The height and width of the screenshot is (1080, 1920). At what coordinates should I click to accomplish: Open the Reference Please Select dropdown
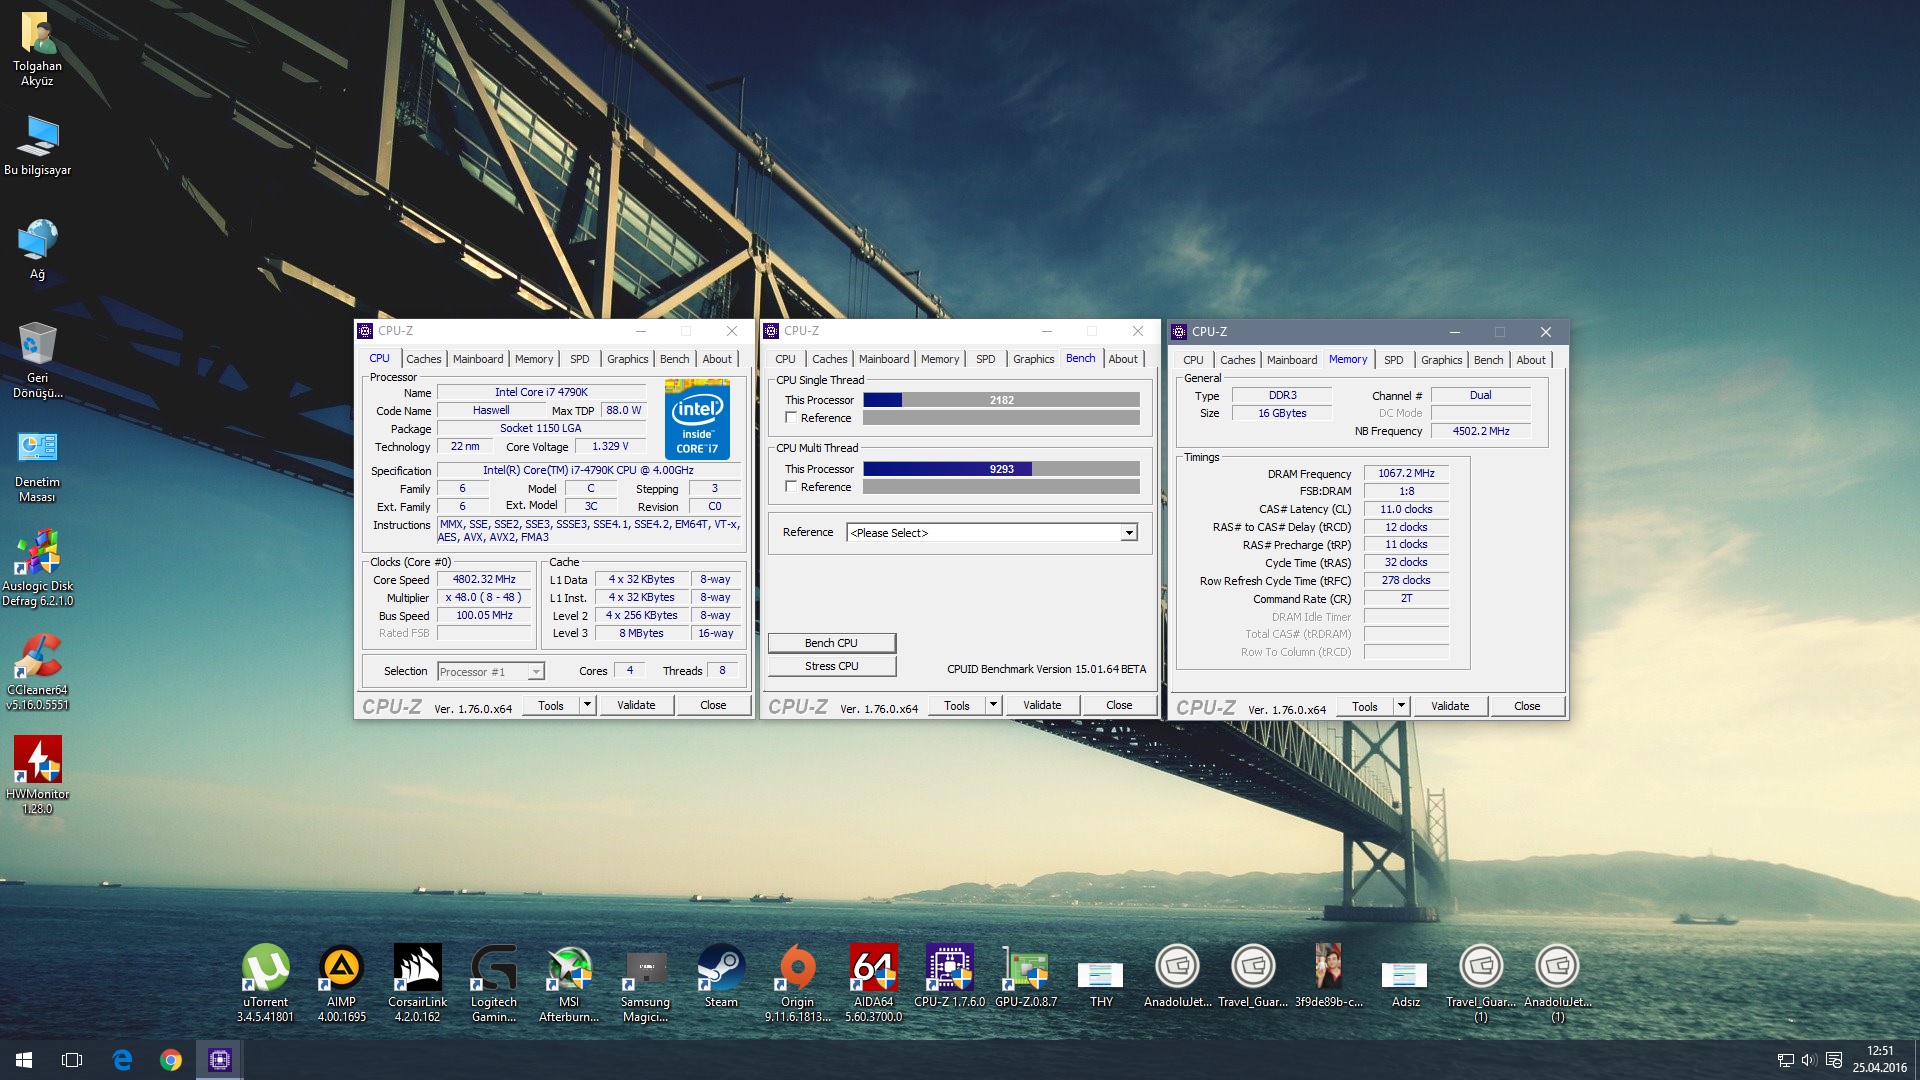click(992, 533)
